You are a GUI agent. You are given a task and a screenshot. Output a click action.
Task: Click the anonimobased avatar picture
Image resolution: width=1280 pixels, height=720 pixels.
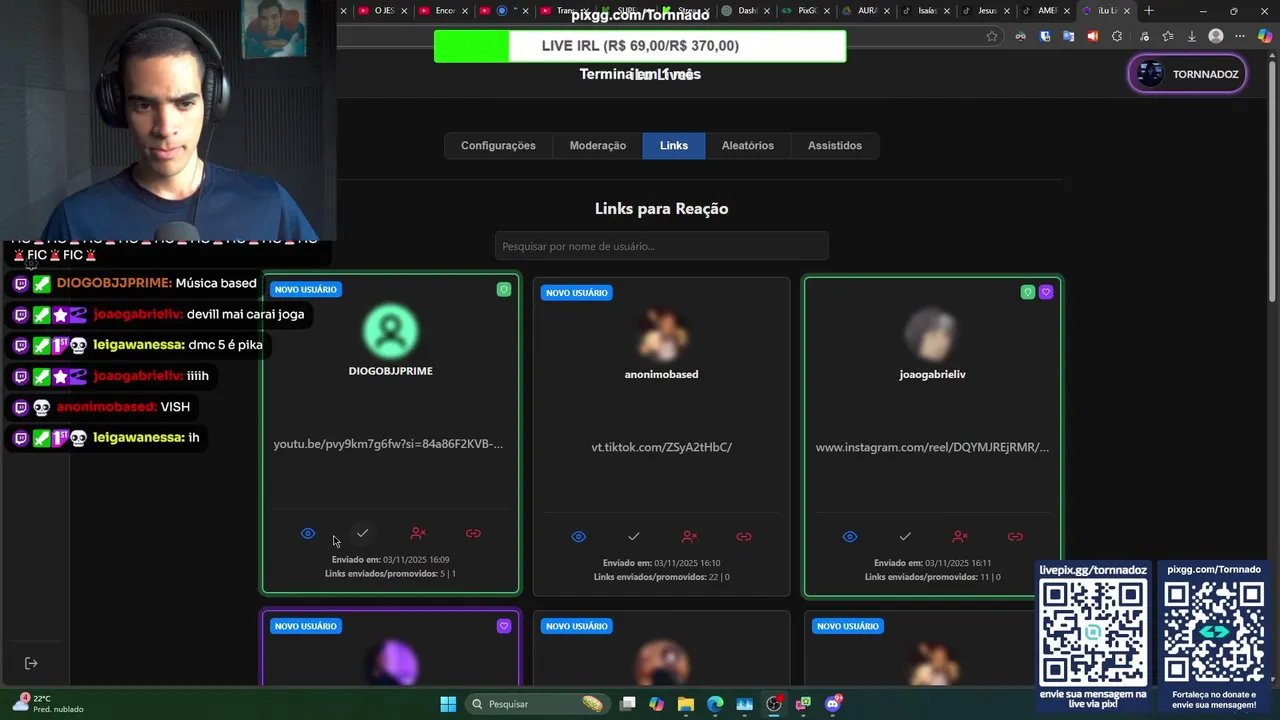[x=661, y=334]
